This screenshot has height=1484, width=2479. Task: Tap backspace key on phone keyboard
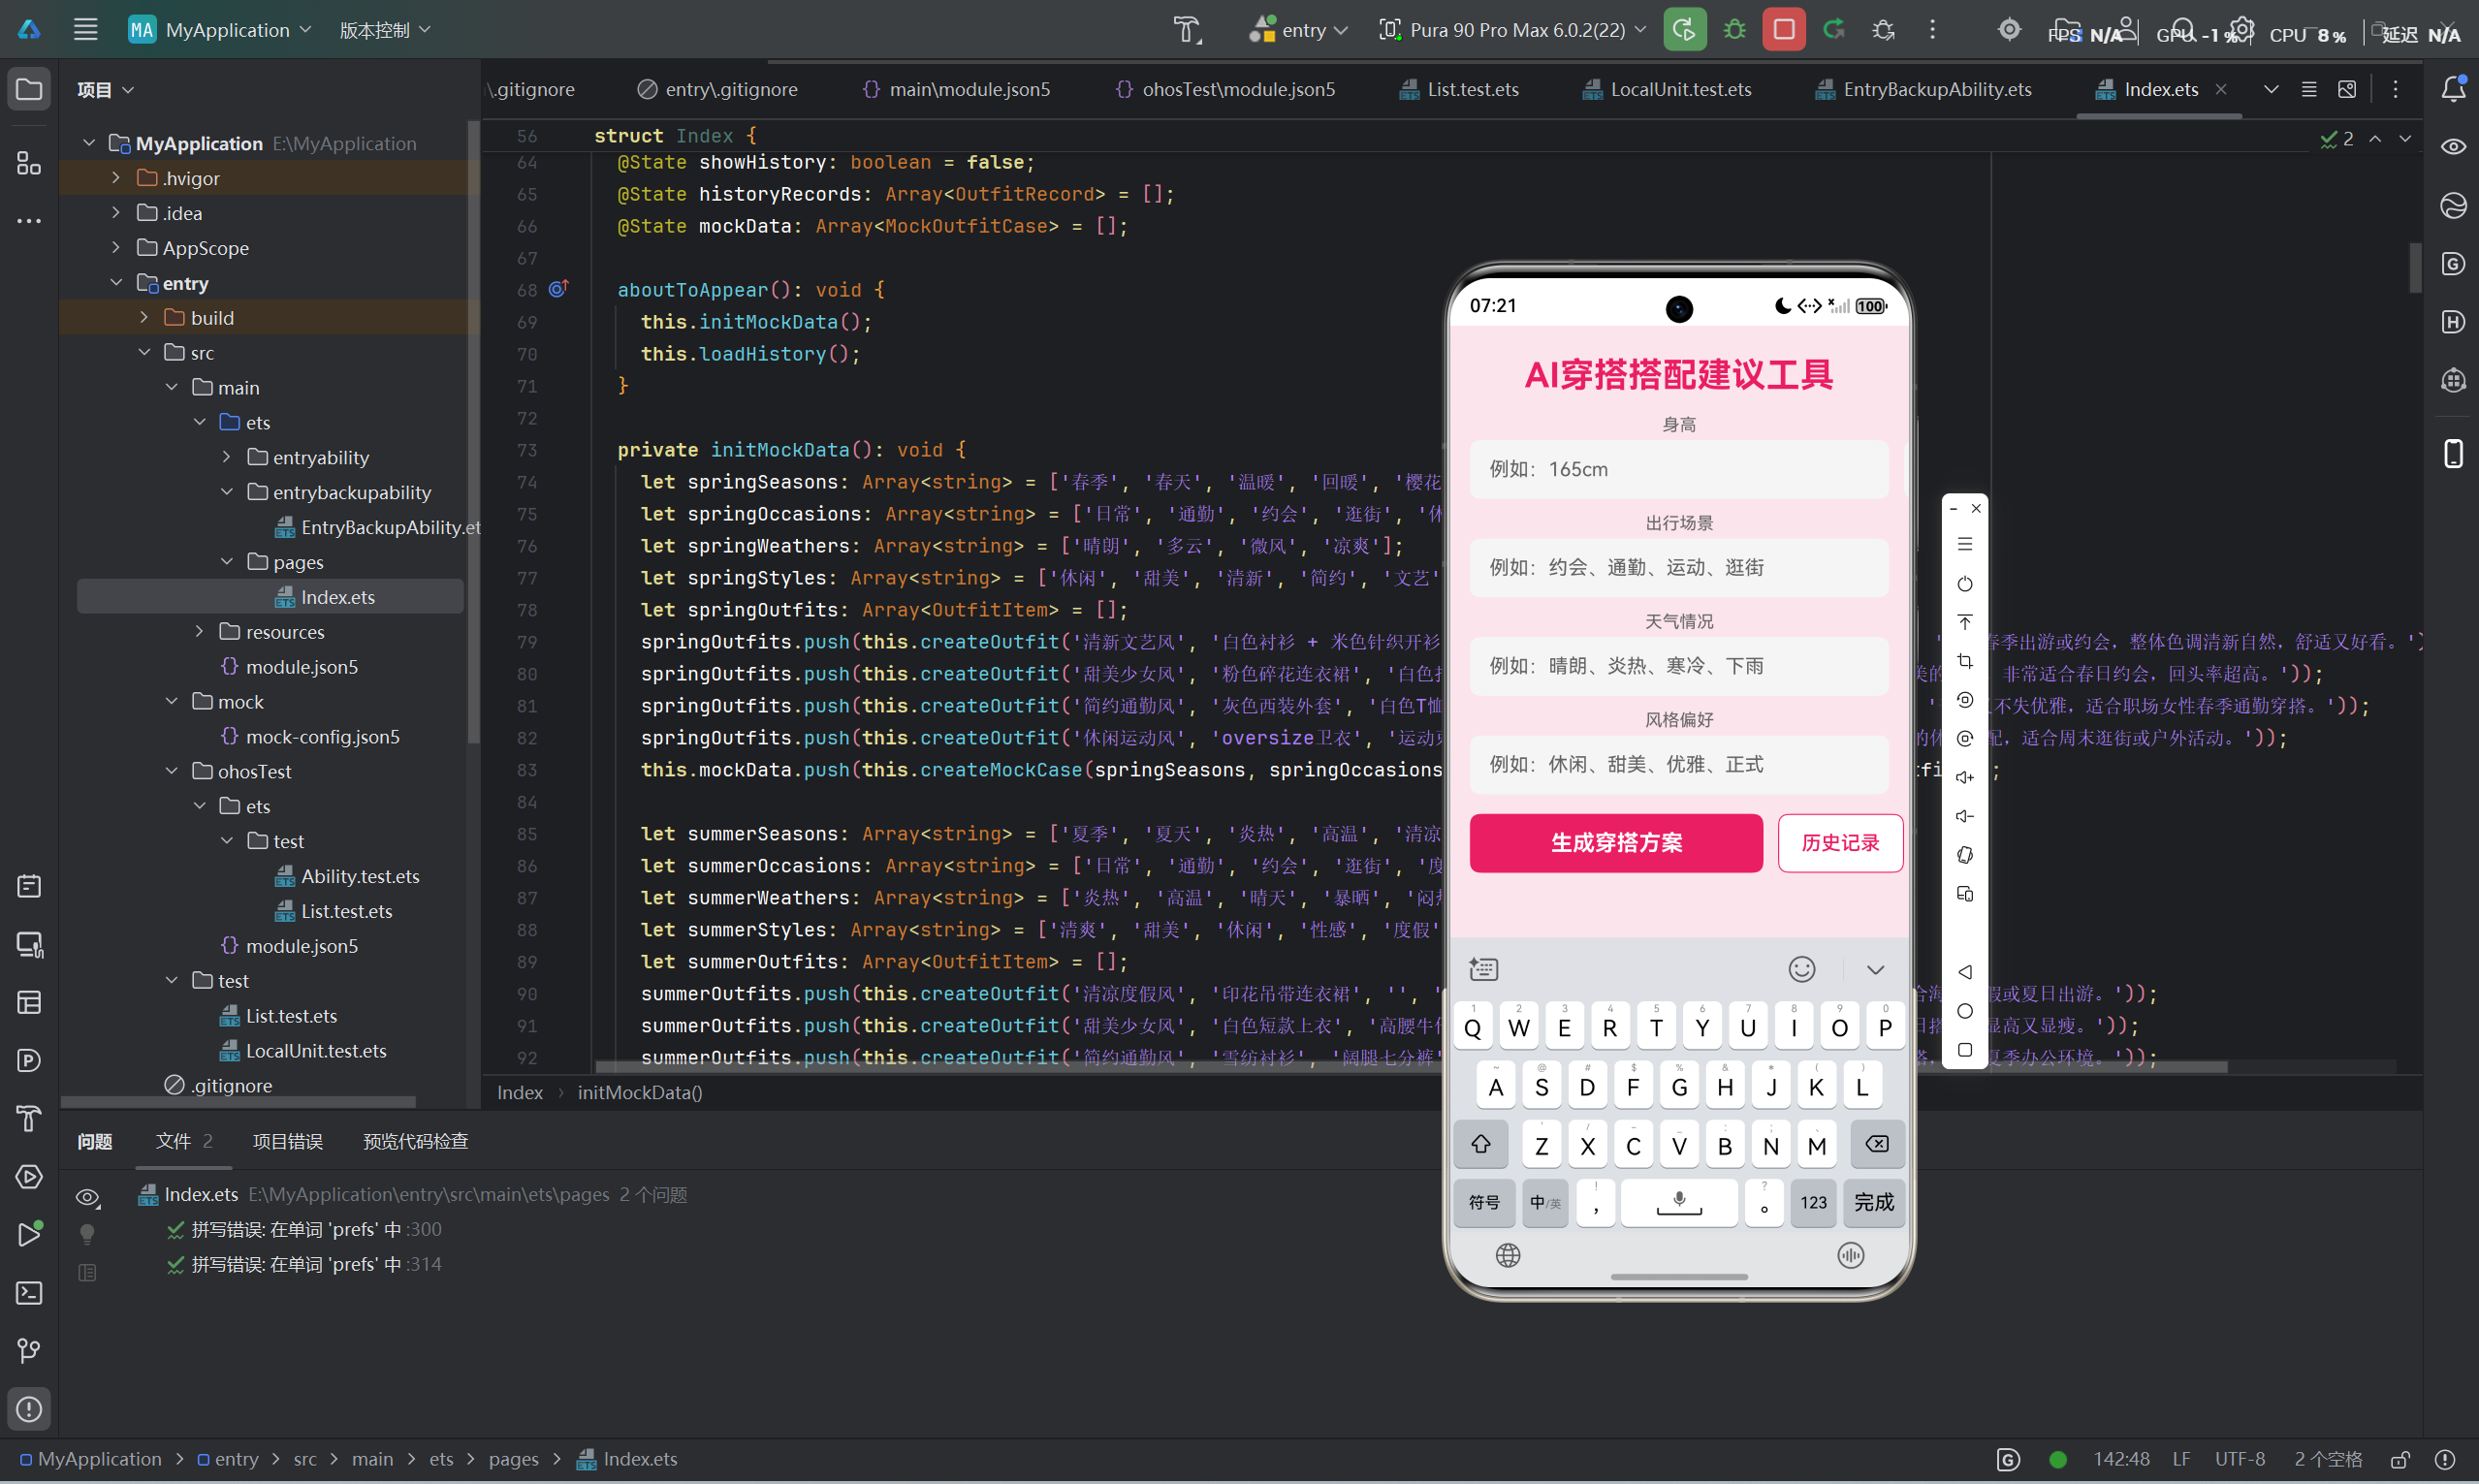[x=1876, y=1144]
